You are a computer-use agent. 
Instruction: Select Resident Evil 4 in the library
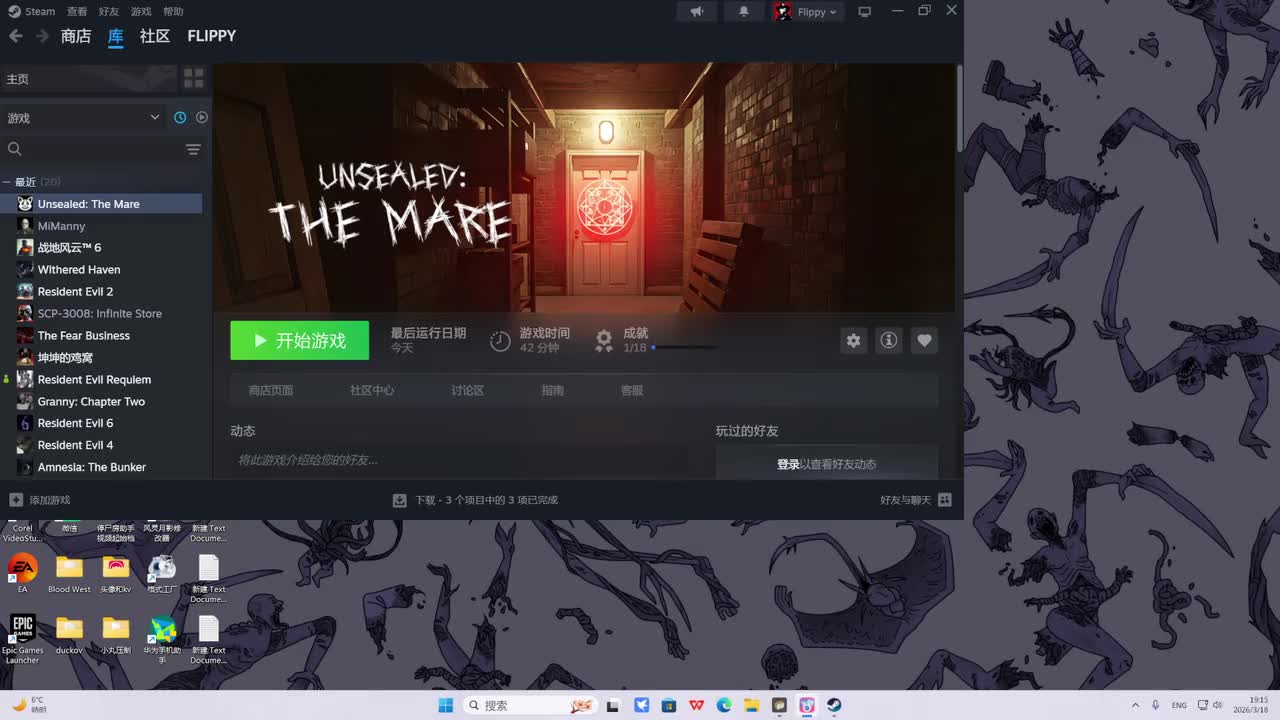pyautogui.click(x=101, y=446)
